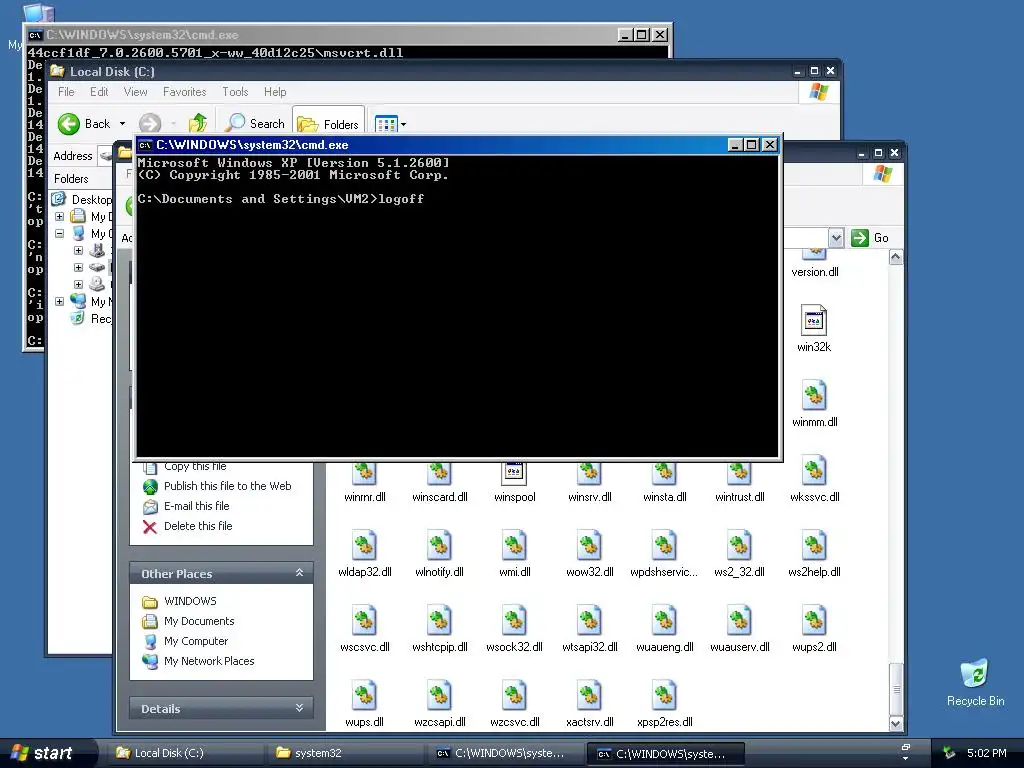Select wuaueng.dll file icon
The image size is (1024, 768).
pos(664,620)
